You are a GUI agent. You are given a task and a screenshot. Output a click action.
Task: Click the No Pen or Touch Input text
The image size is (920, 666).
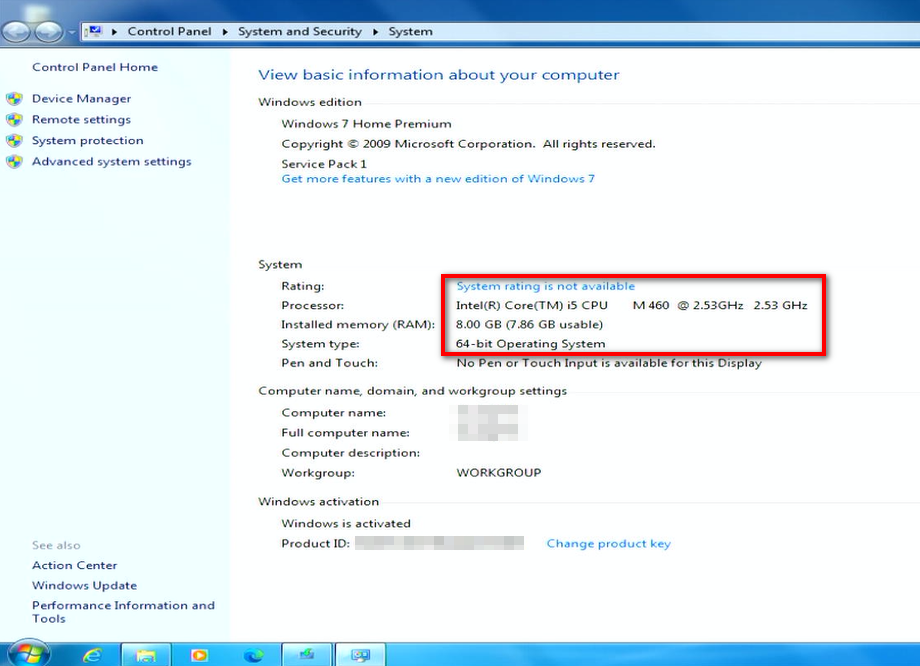pos(609,363)
